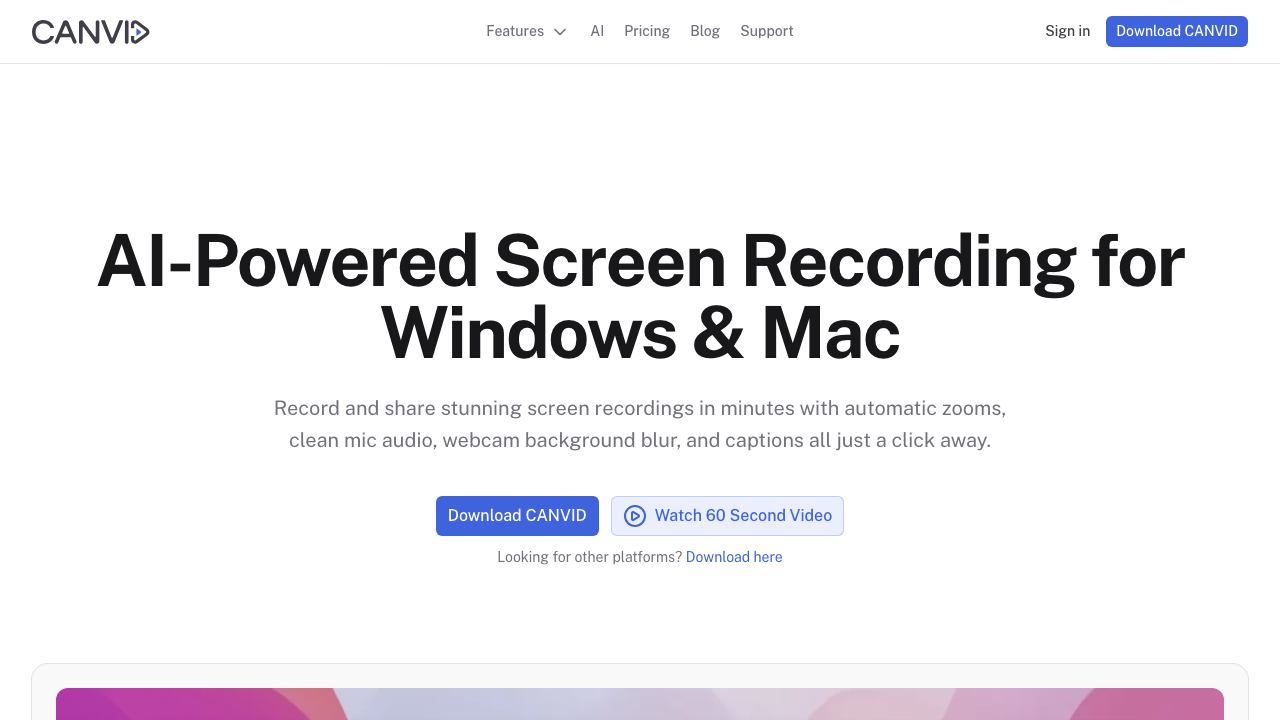Click the CANVID logo
The image size is (1280, 720).
pyautogui.click(x=91, y=32)
